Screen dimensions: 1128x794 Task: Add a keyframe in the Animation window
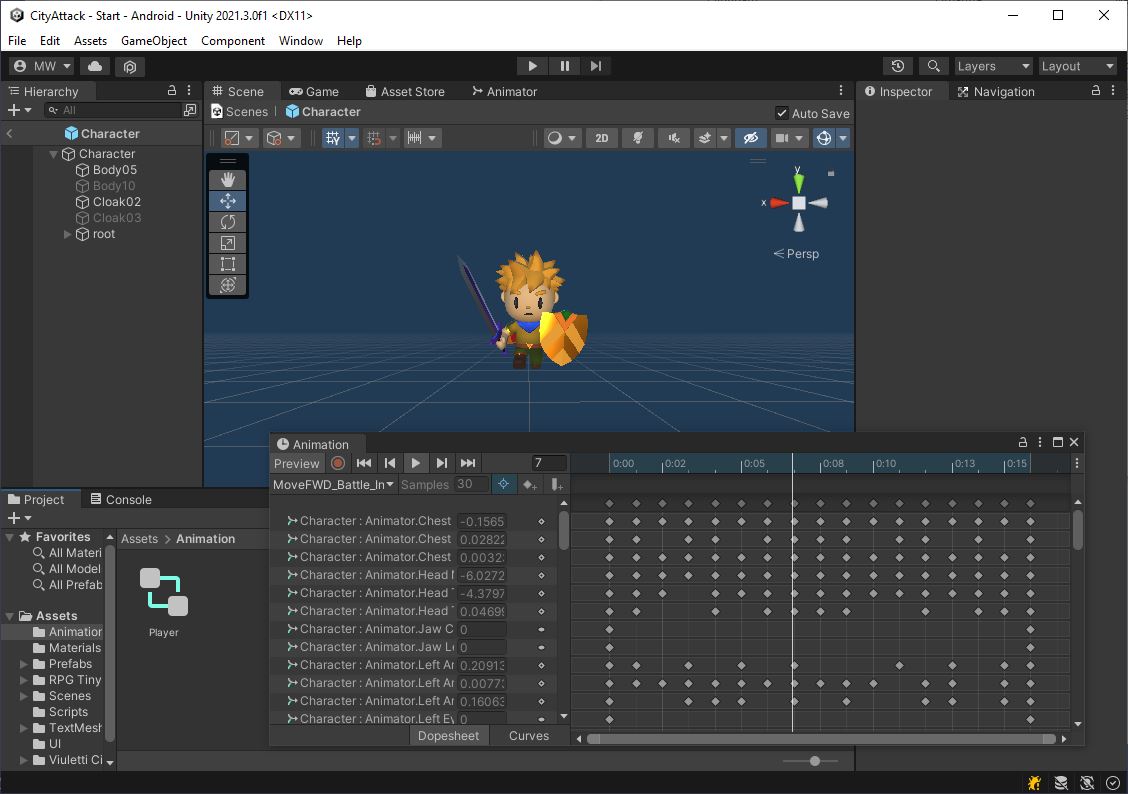[x=530, y=484]
